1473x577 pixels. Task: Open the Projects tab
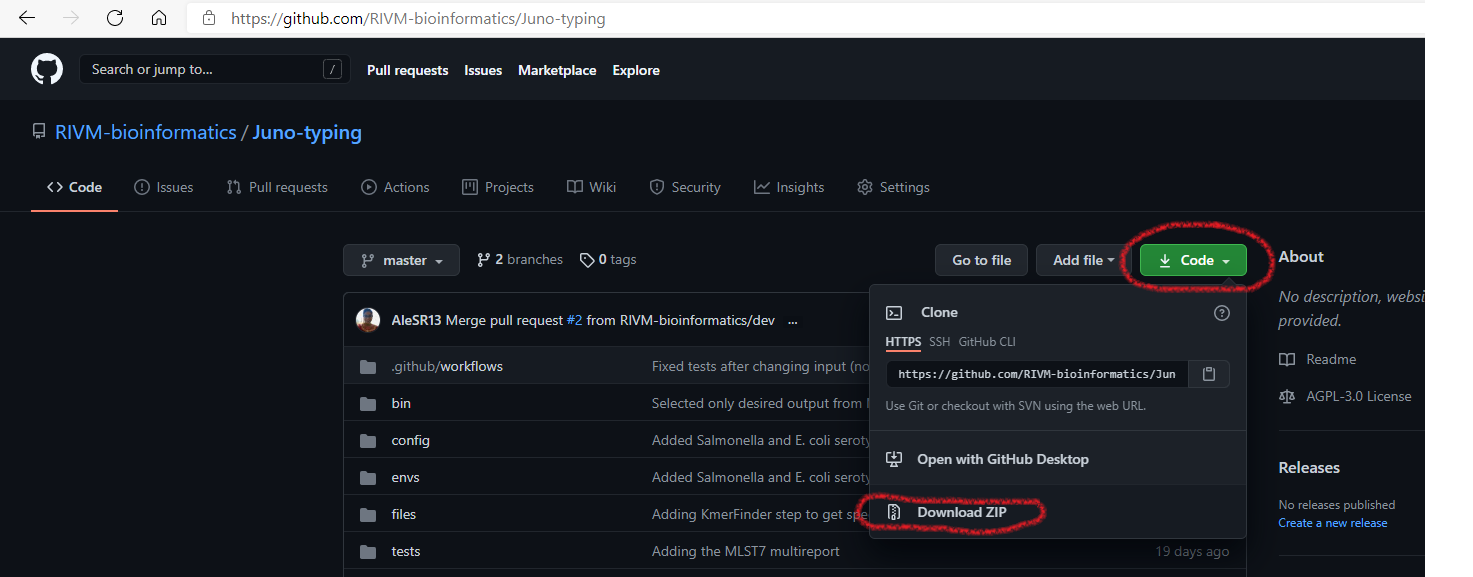[x=498, y=187]
